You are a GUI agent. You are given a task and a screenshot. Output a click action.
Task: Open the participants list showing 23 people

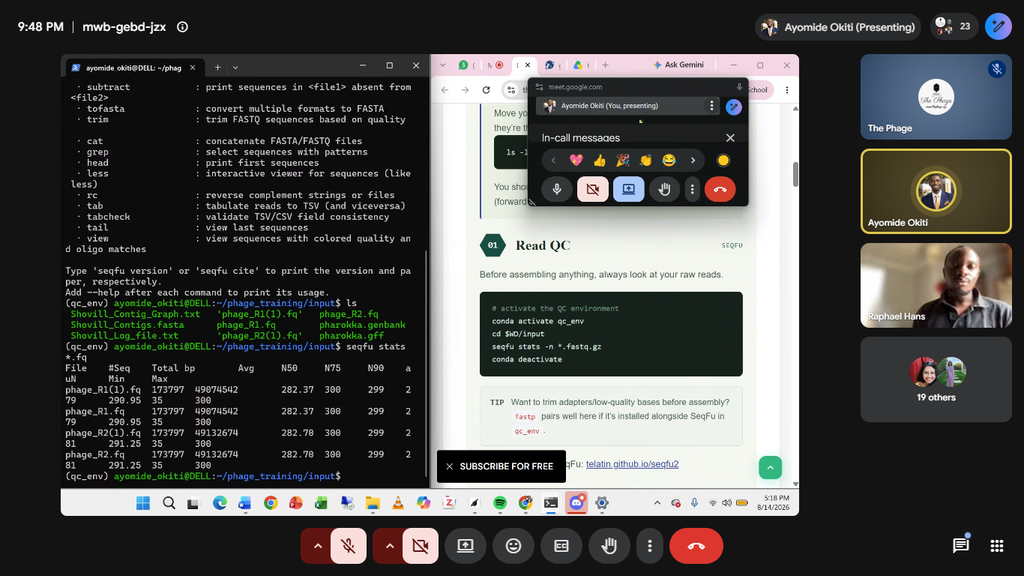point(953,27)
